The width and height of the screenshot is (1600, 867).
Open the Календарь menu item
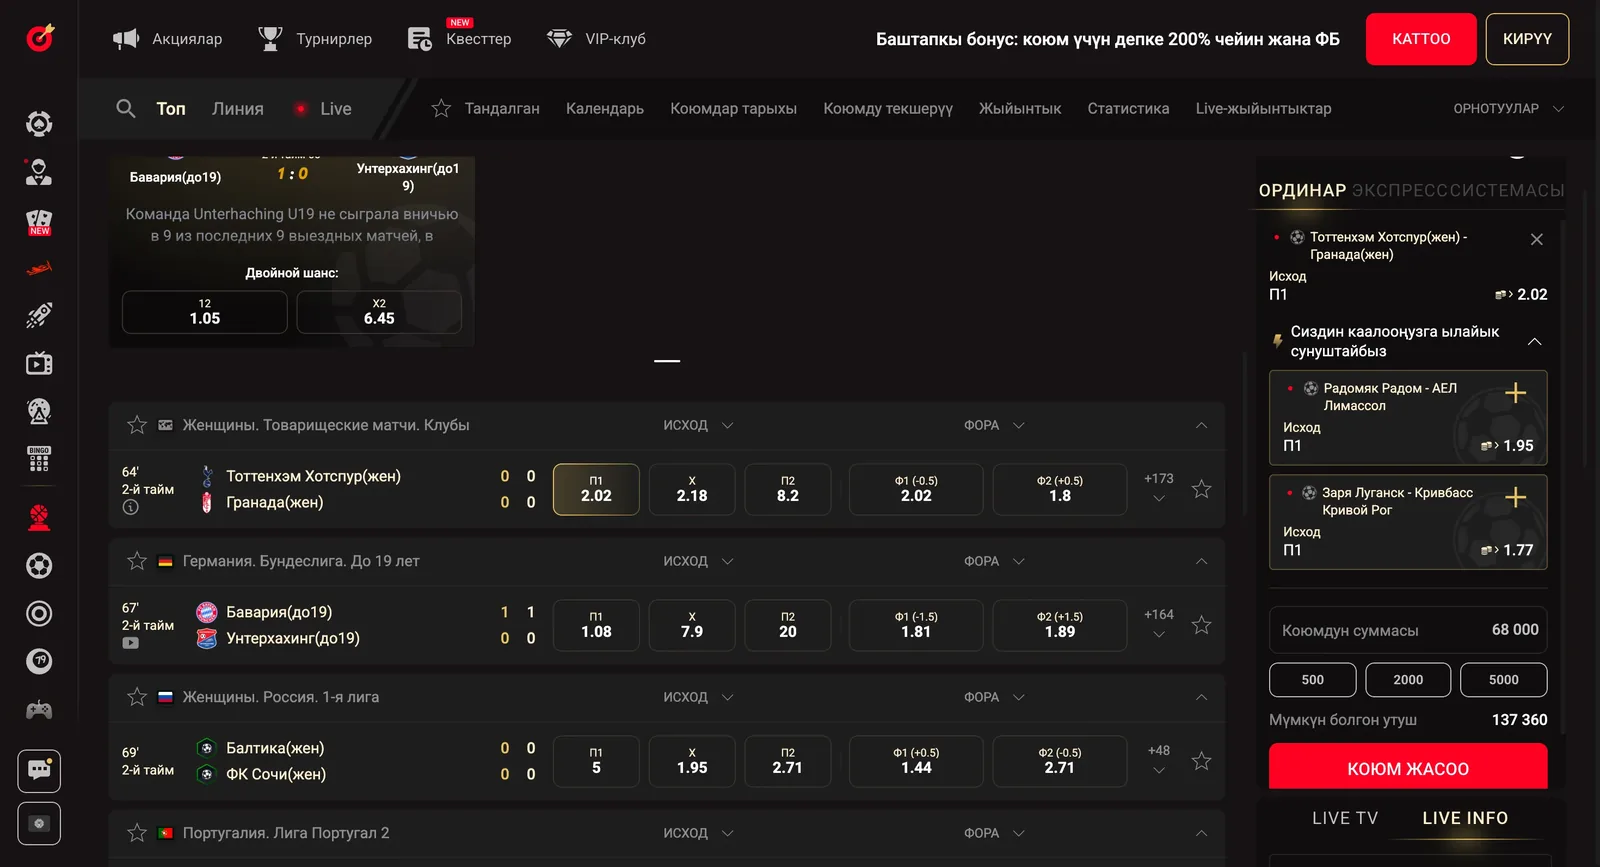pyautogui.click(x=605, y=108)
